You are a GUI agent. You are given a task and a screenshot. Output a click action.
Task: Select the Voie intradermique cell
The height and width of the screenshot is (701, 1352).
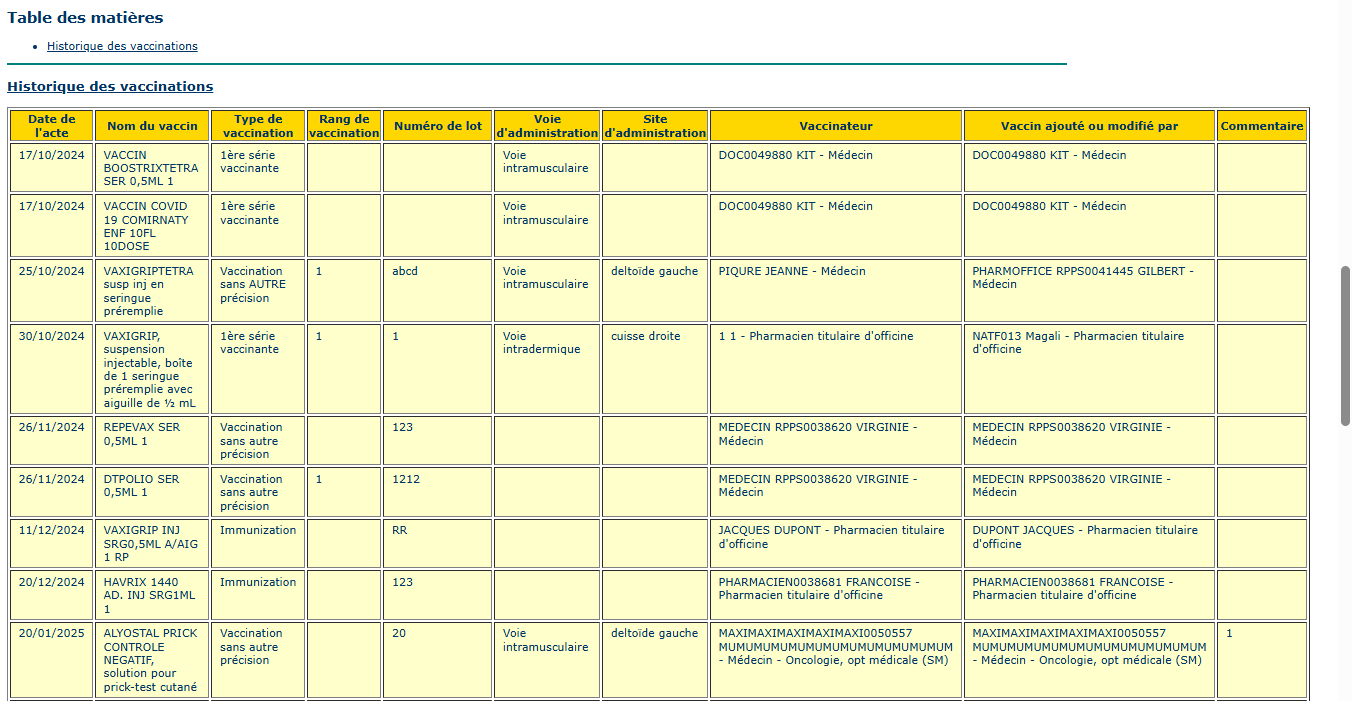point(541,343)
